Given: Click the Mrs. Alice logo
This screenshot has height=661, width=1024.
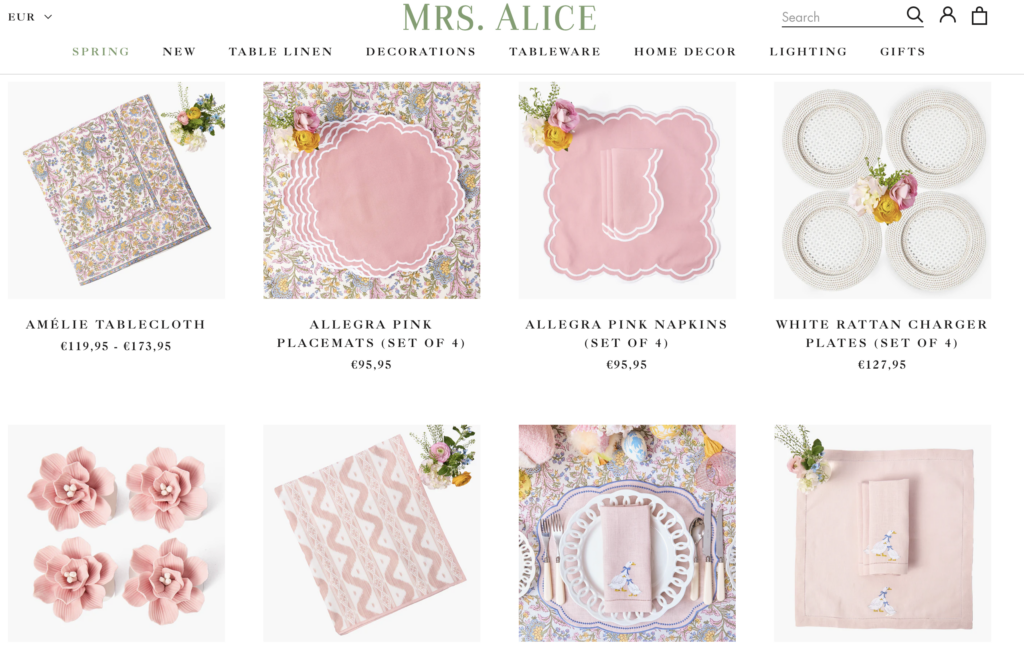Looking at the screenshot, I should coord(499,18).
